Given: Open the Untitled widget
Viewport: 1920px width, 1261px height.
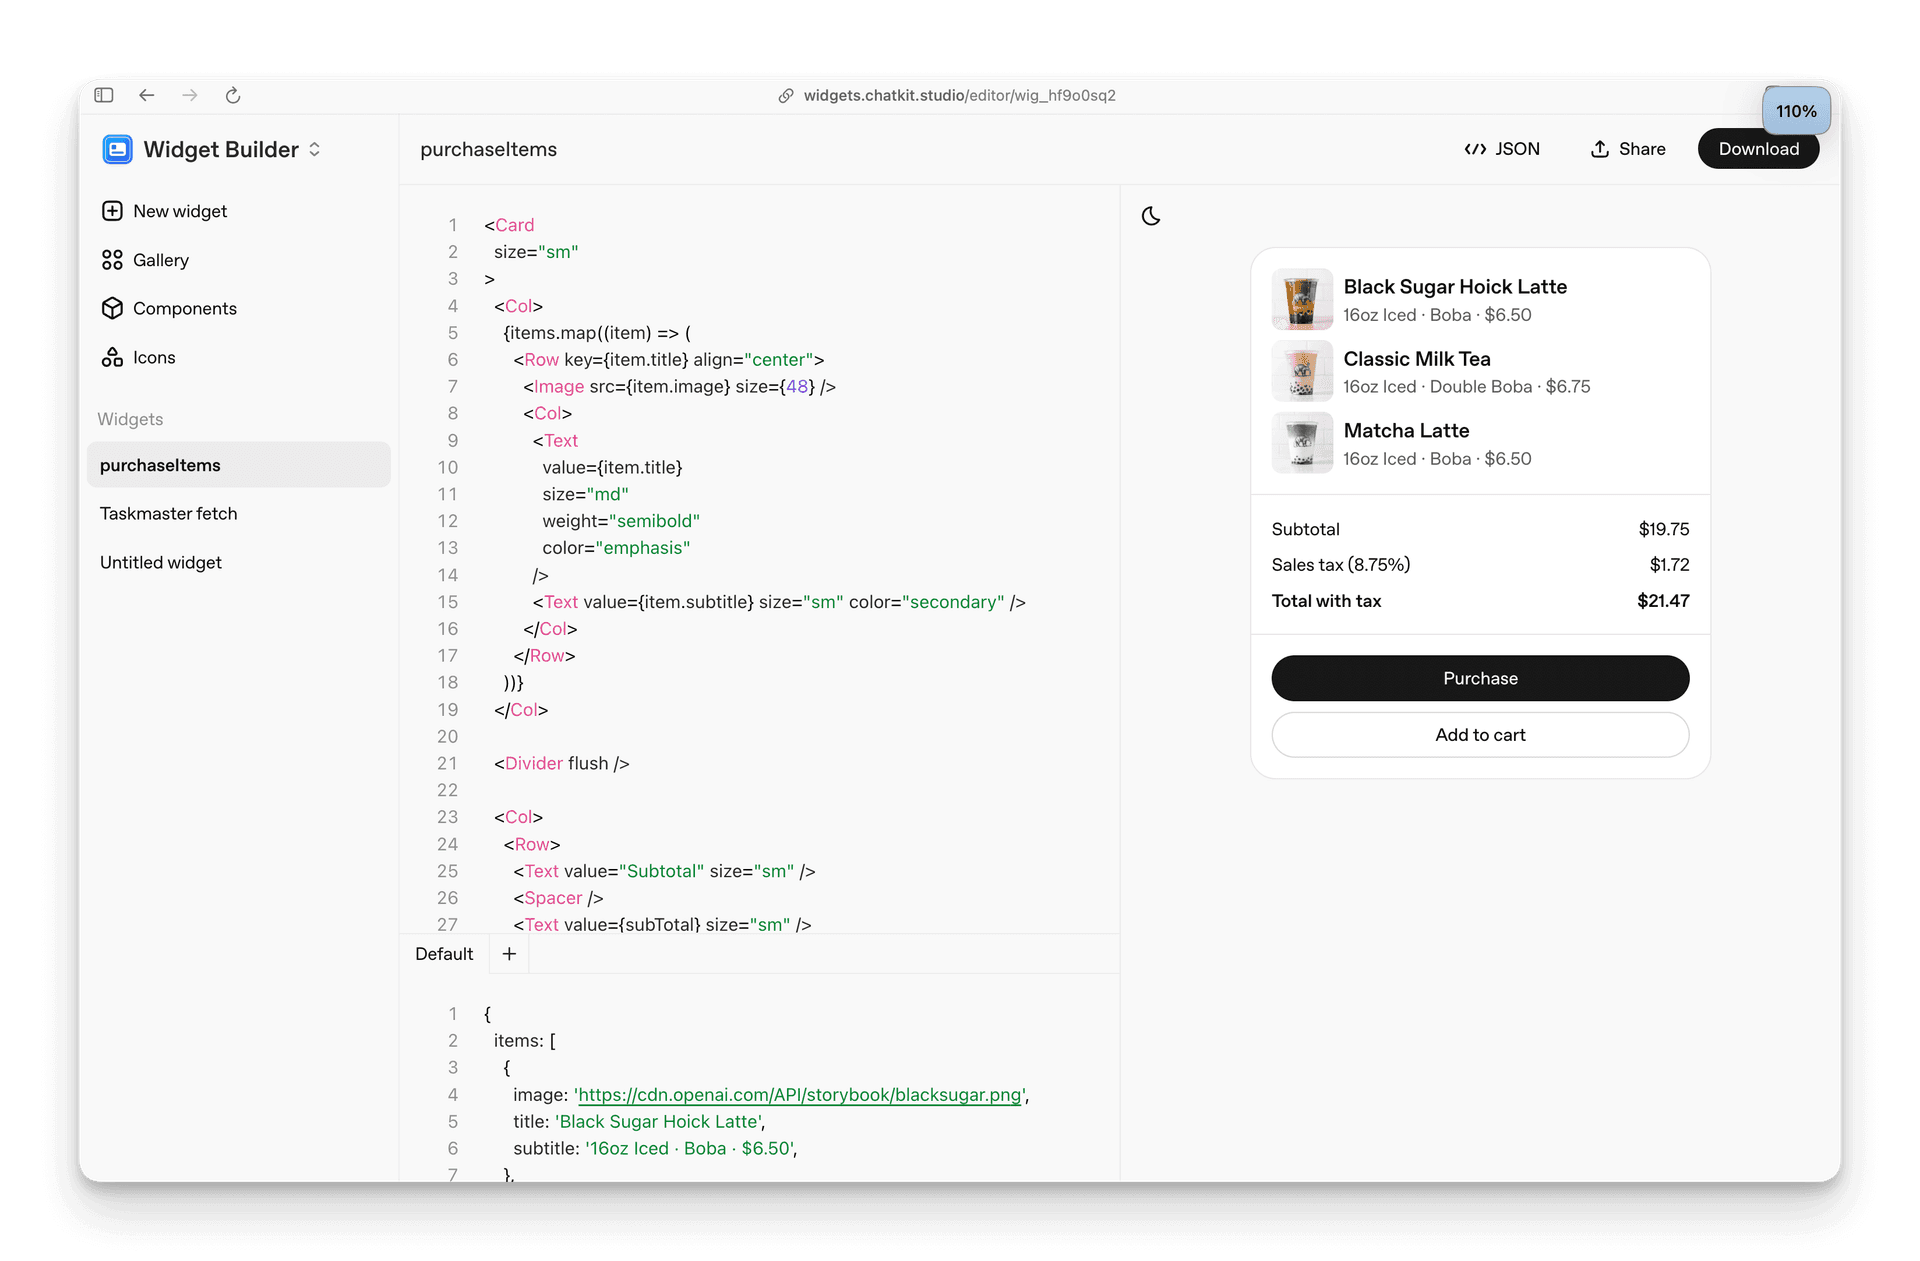Looking at the screenshot, I should coord(161,562).
